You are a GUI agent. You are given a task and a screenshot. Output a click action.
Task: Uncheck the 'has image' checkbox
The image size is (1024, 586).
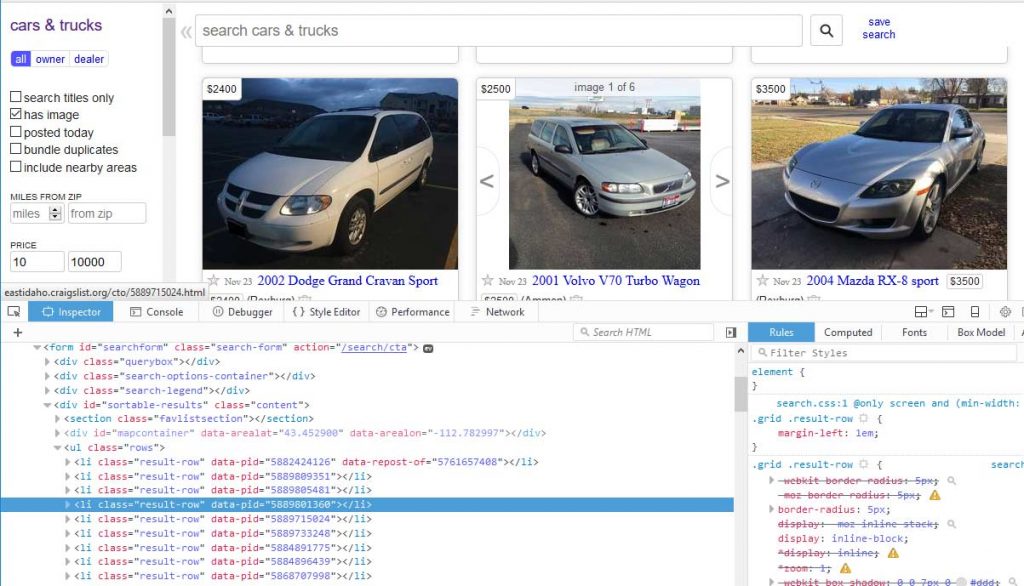(x=16, y=115)
